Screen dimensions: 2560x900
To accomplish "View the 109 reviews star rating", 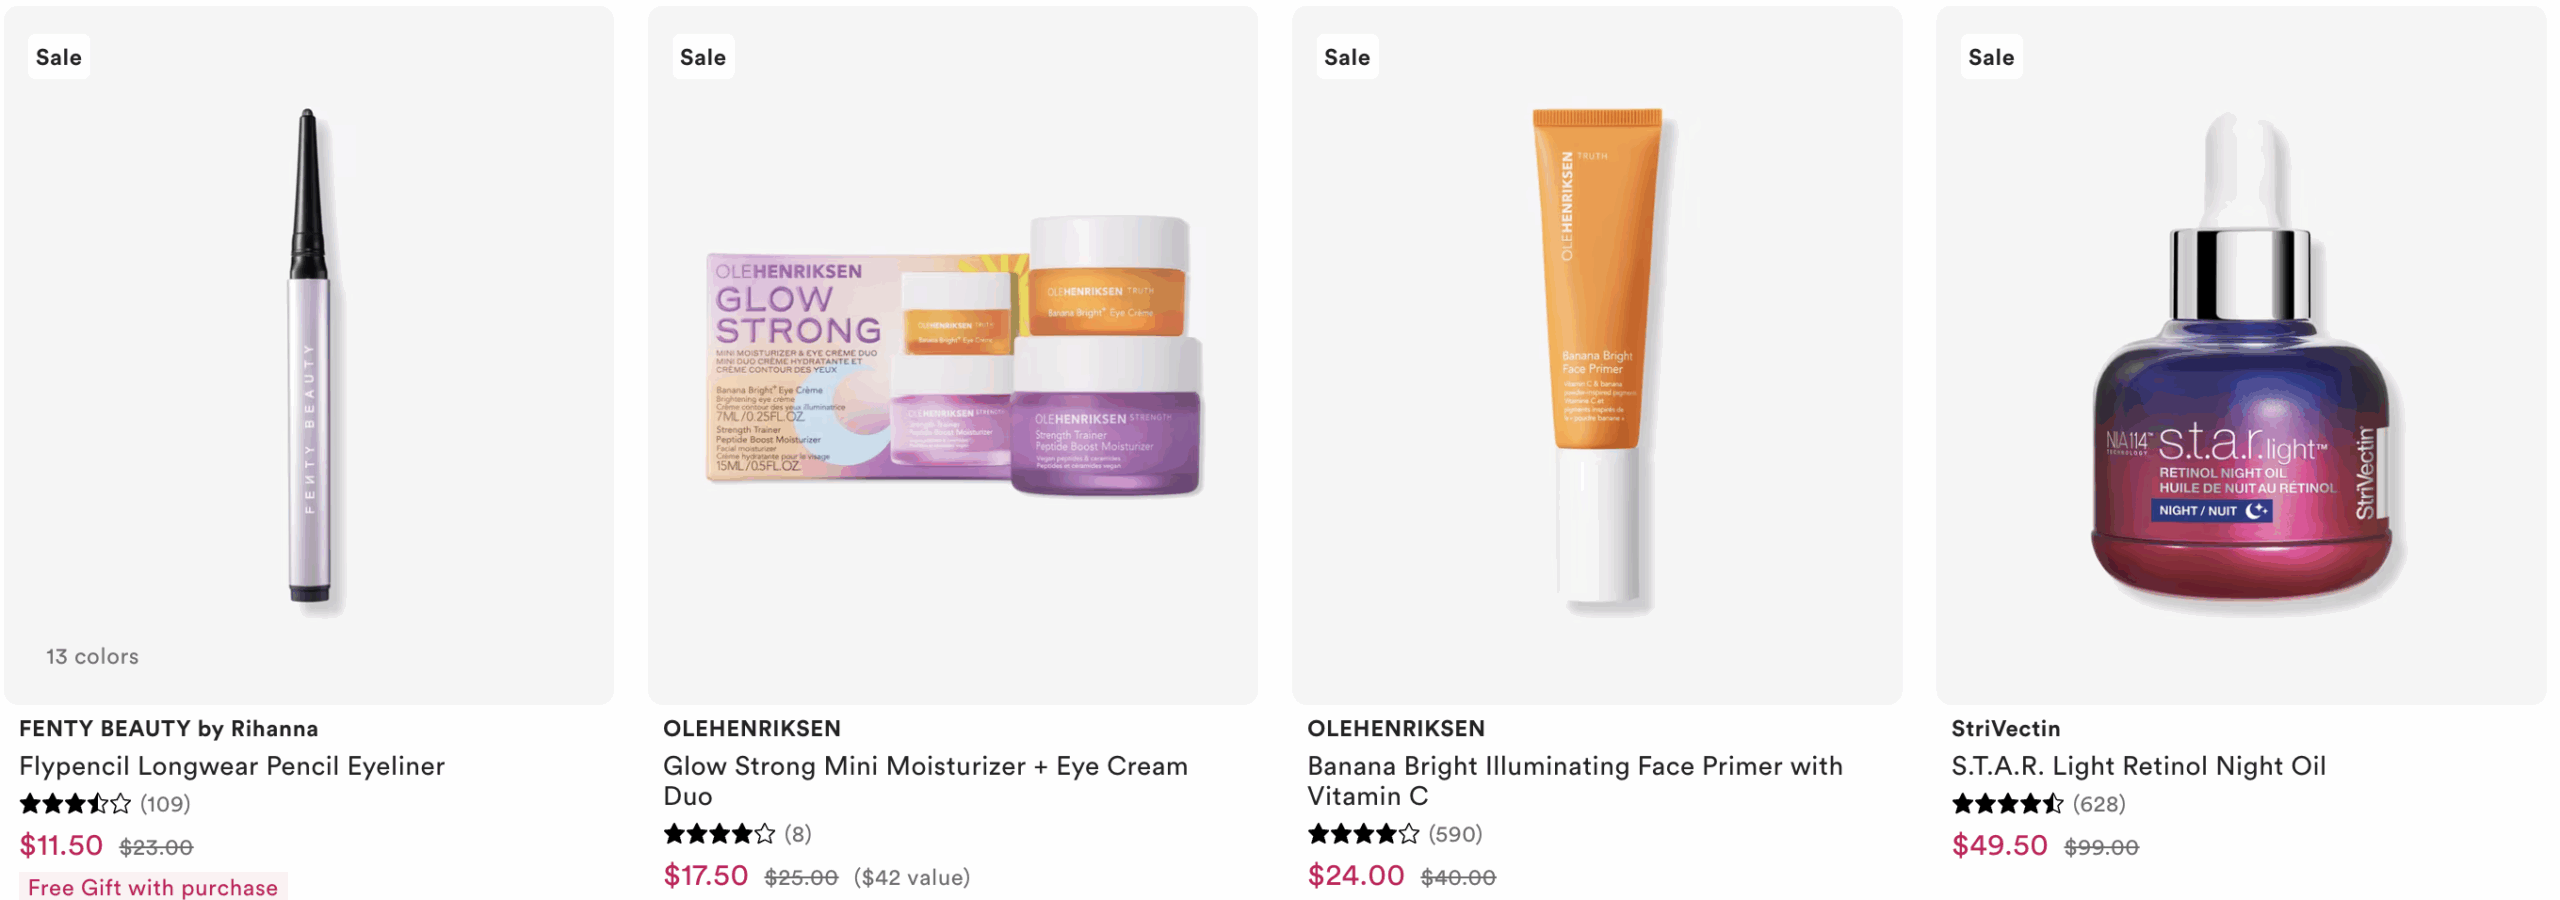I will 105,803.
